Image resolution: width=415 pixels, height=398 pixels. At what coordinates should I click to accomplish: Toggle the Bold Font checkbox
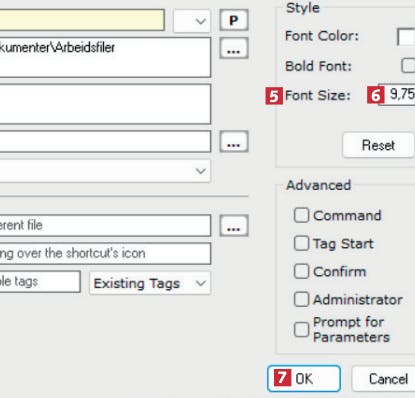coord(408,66)
